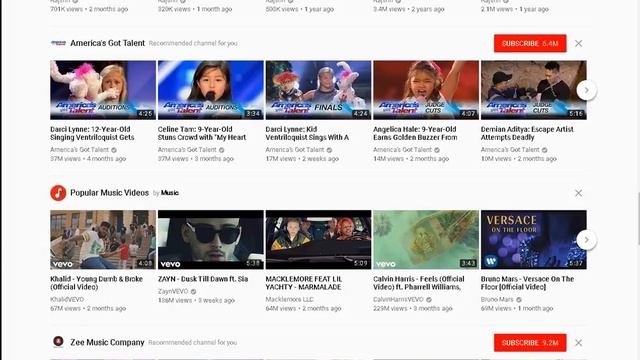Play Calvin Harris Feels video thumbnail

click(426, 240)
